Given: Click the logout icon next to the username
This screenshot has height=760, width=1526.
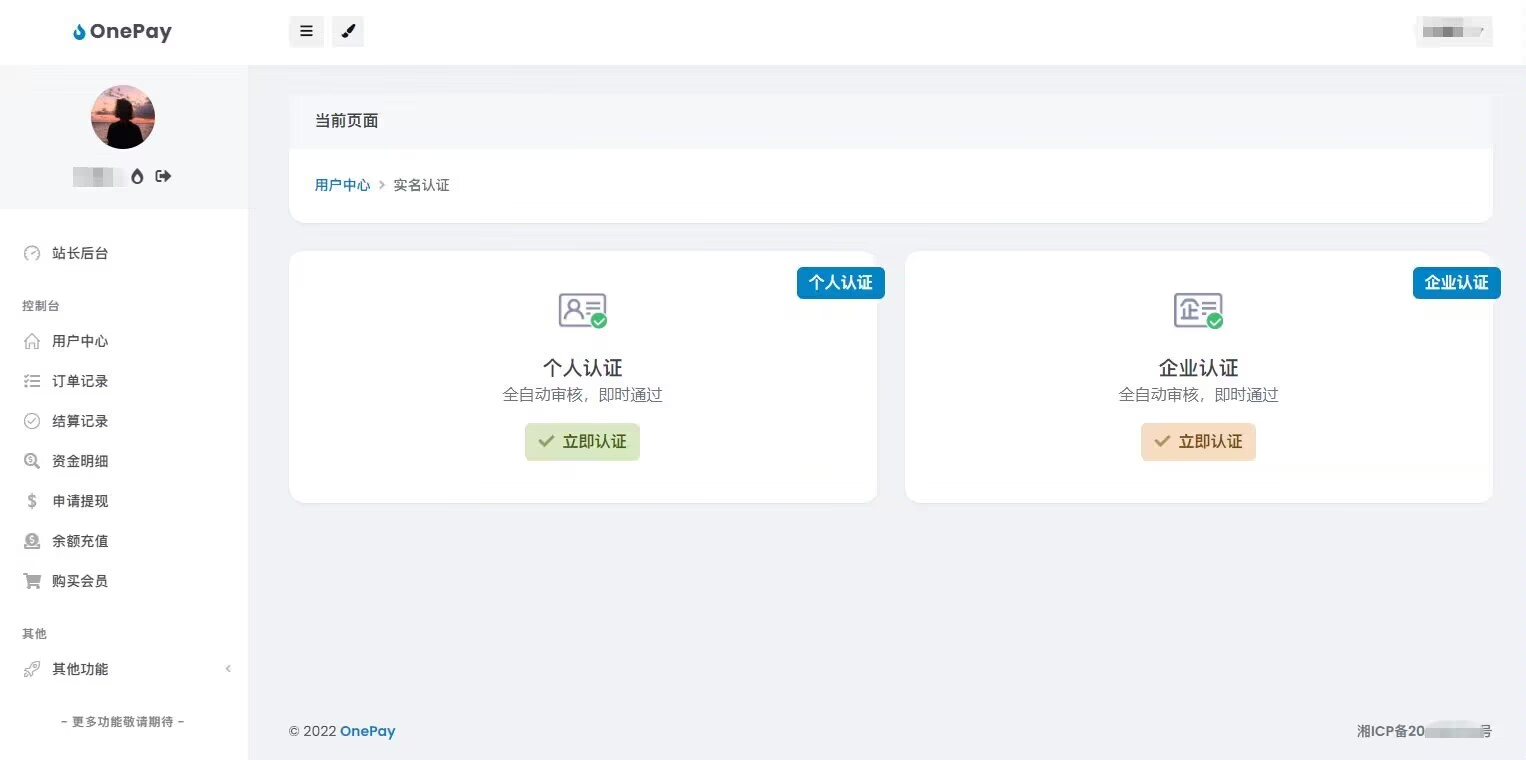Looking at the screenshot, I should (163, 176).
